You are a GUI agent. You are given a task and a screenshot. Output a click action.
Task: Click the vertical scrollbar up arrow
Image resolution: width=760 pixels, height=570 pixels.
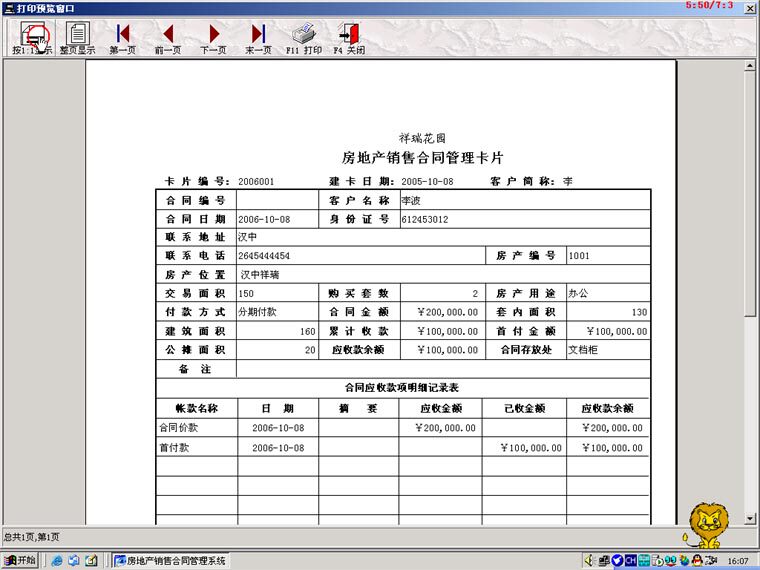[x=750, y=65]
